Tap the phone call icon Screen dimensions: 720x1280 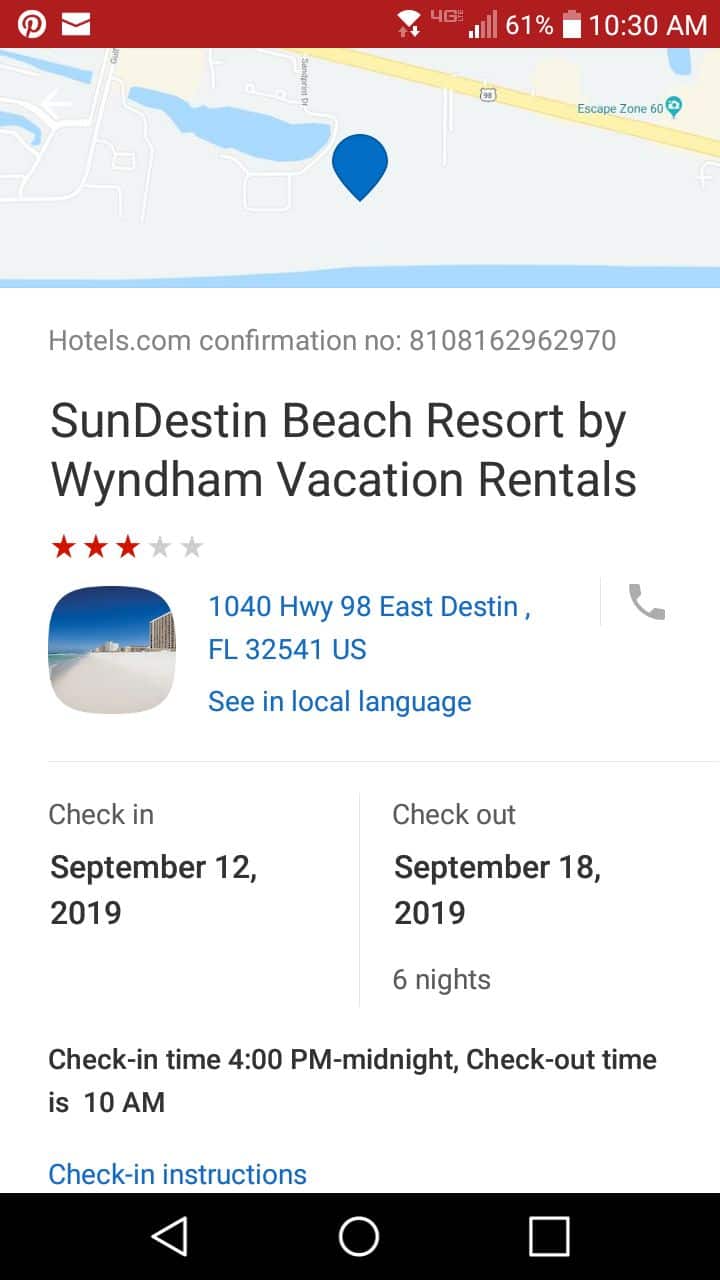(646, 602)
